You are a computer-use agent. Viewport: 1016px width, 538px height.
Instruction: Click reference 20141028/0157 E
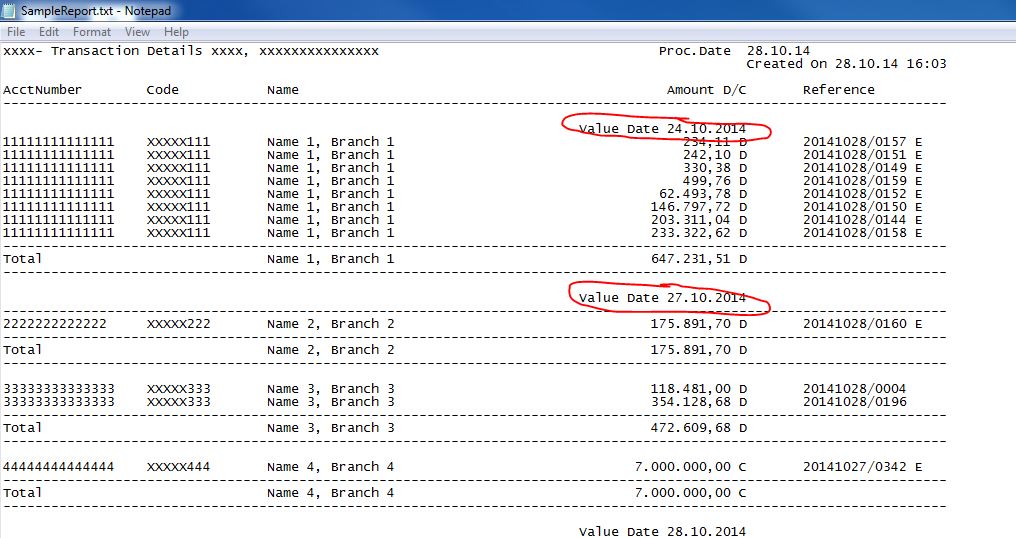pyautogui.click(x=862, y=142)
